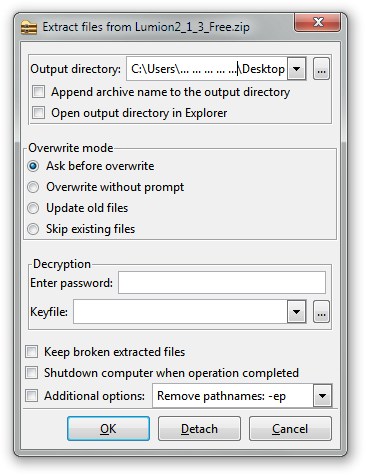This screenshot has height=476, width=366.
Task: Confirm extraction with the OK button
Action: click(x=108, y=429)
